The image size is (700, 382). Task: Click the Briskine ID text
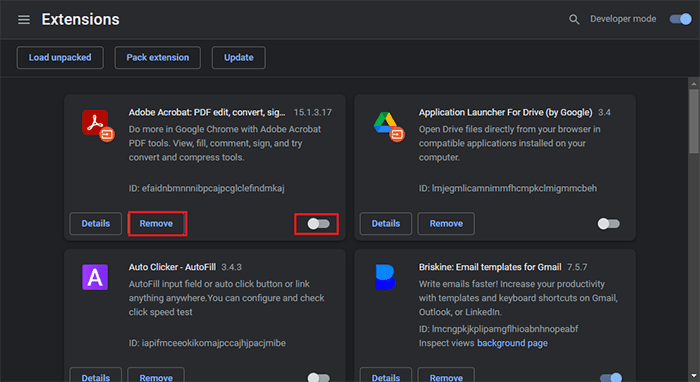[x=498, y=329]
